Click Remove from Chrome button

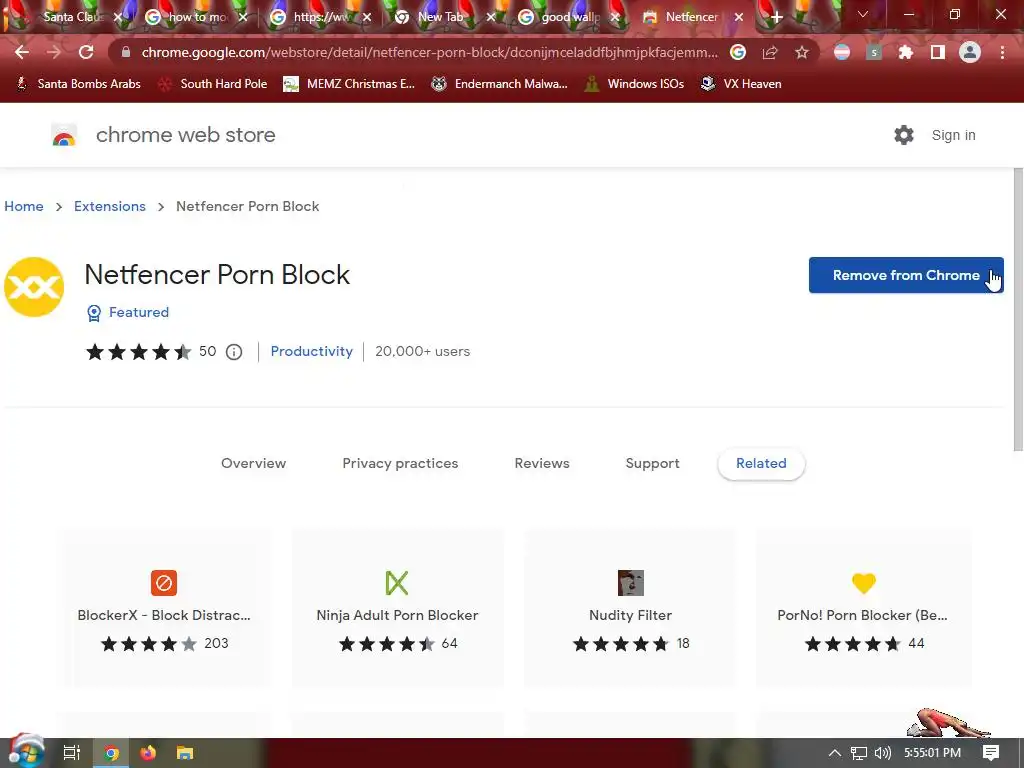pyautogui.click(x=906, y=275)
